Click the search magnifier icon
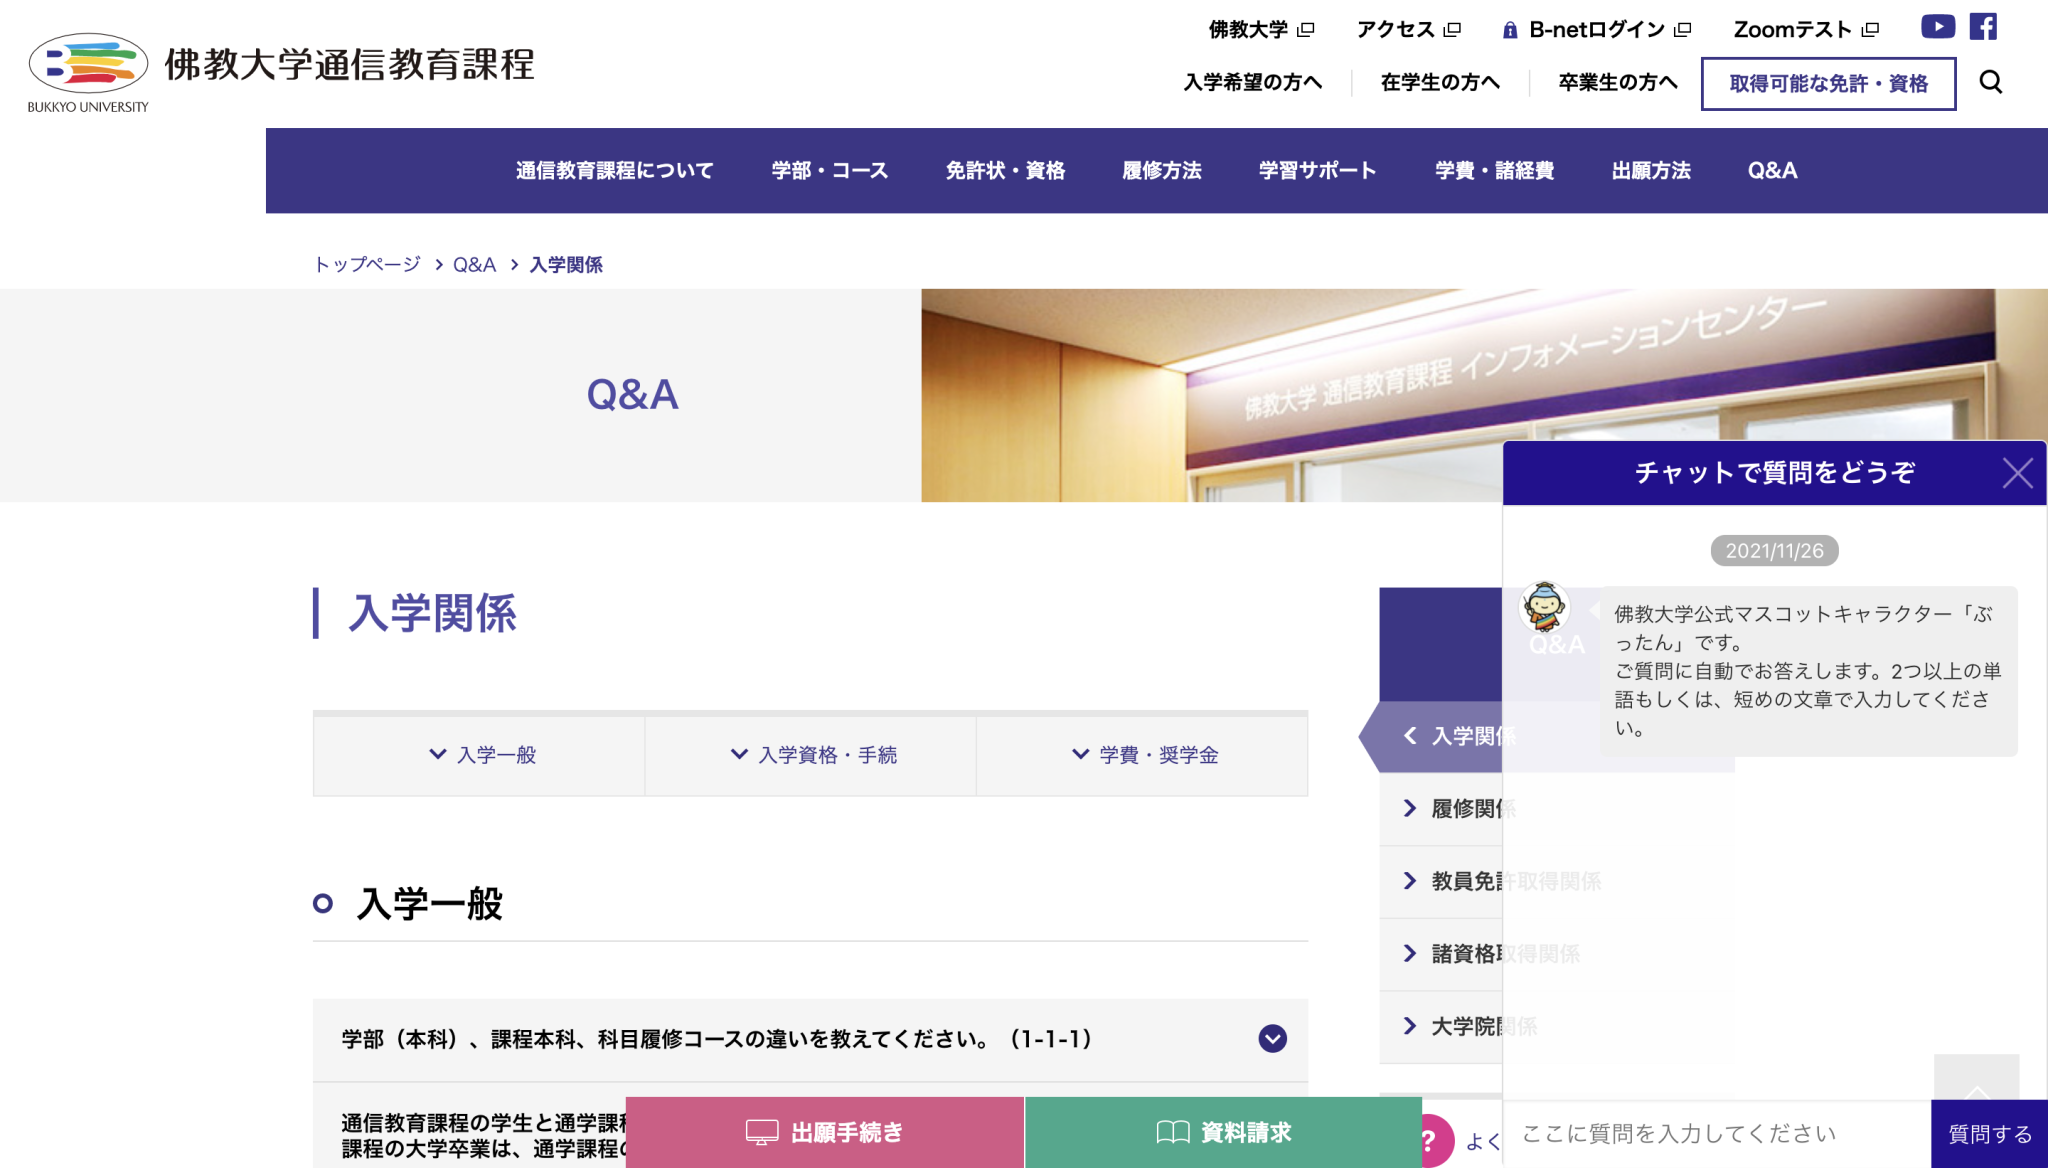2048x1168 pixels. 1990,82
